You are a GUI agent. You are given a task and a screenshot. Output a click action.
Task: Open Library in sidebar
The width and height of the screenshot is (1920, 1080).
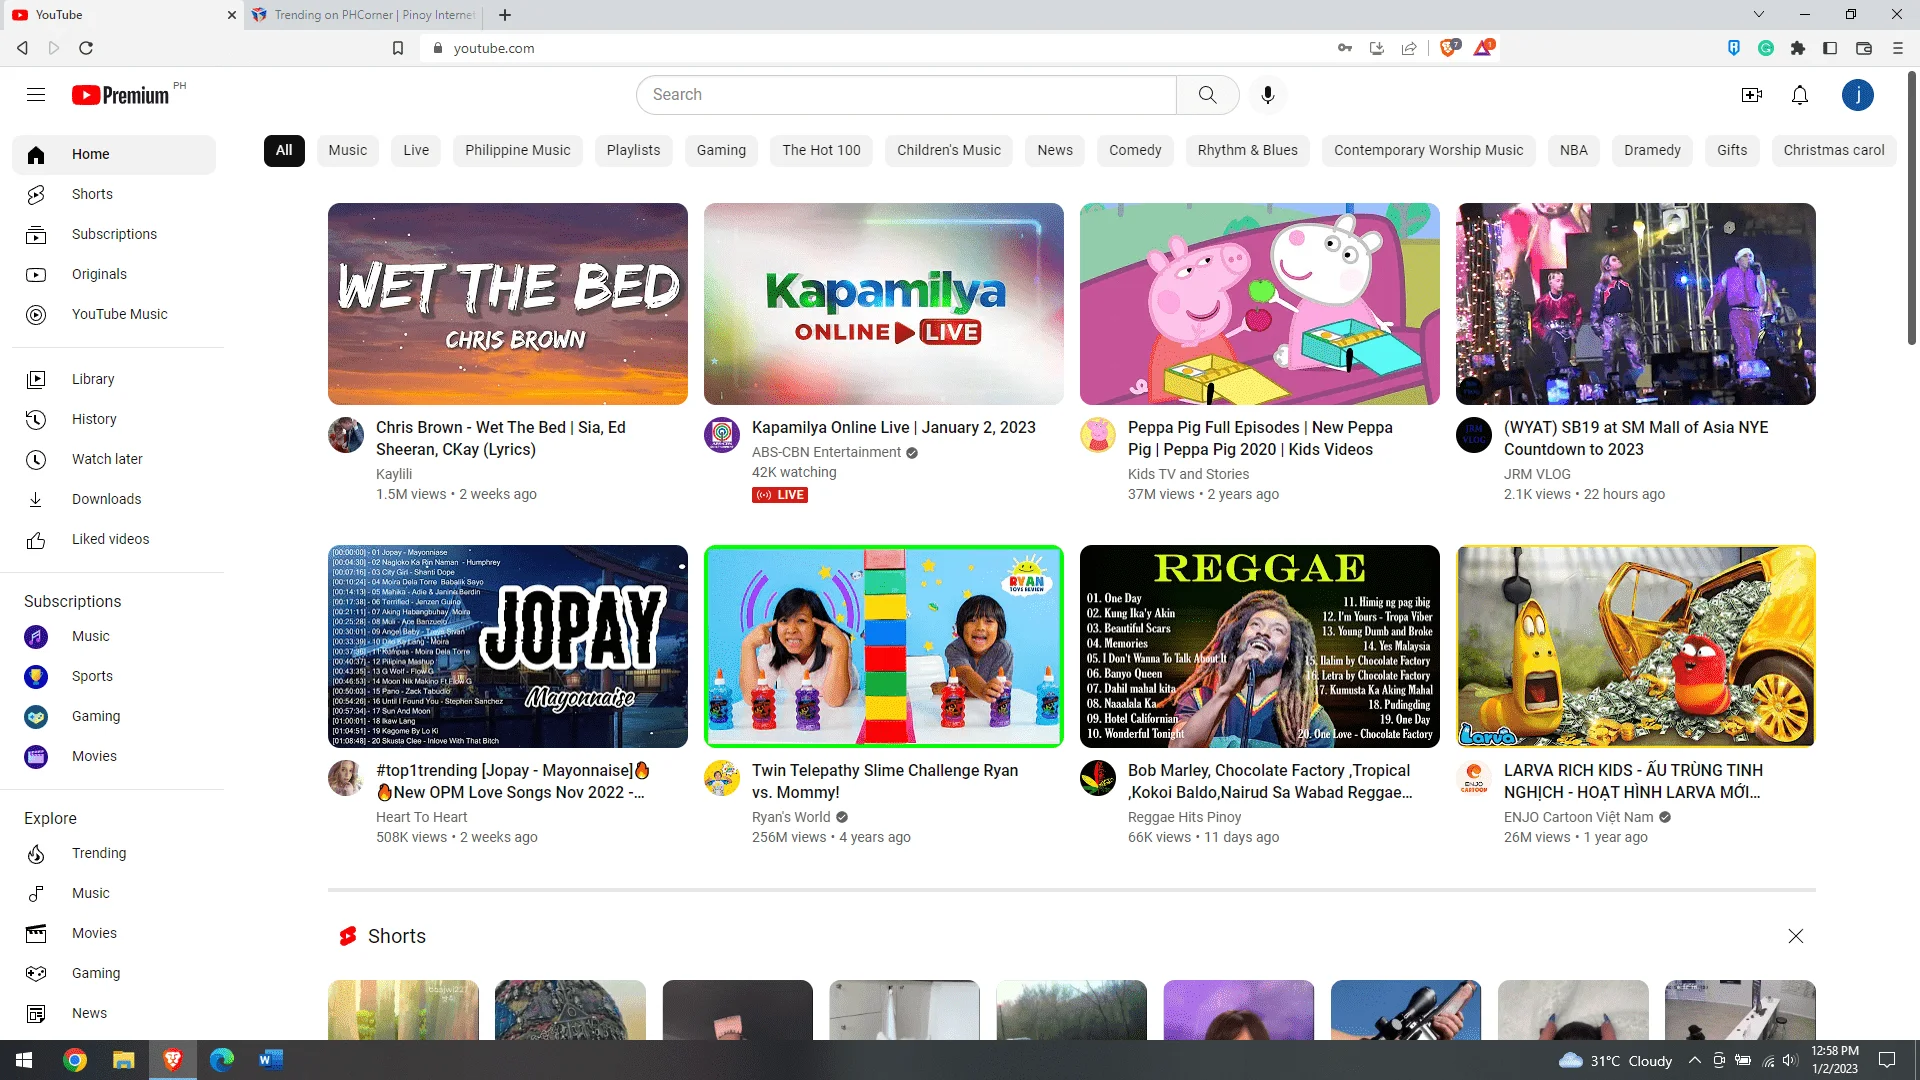point(114,379)
